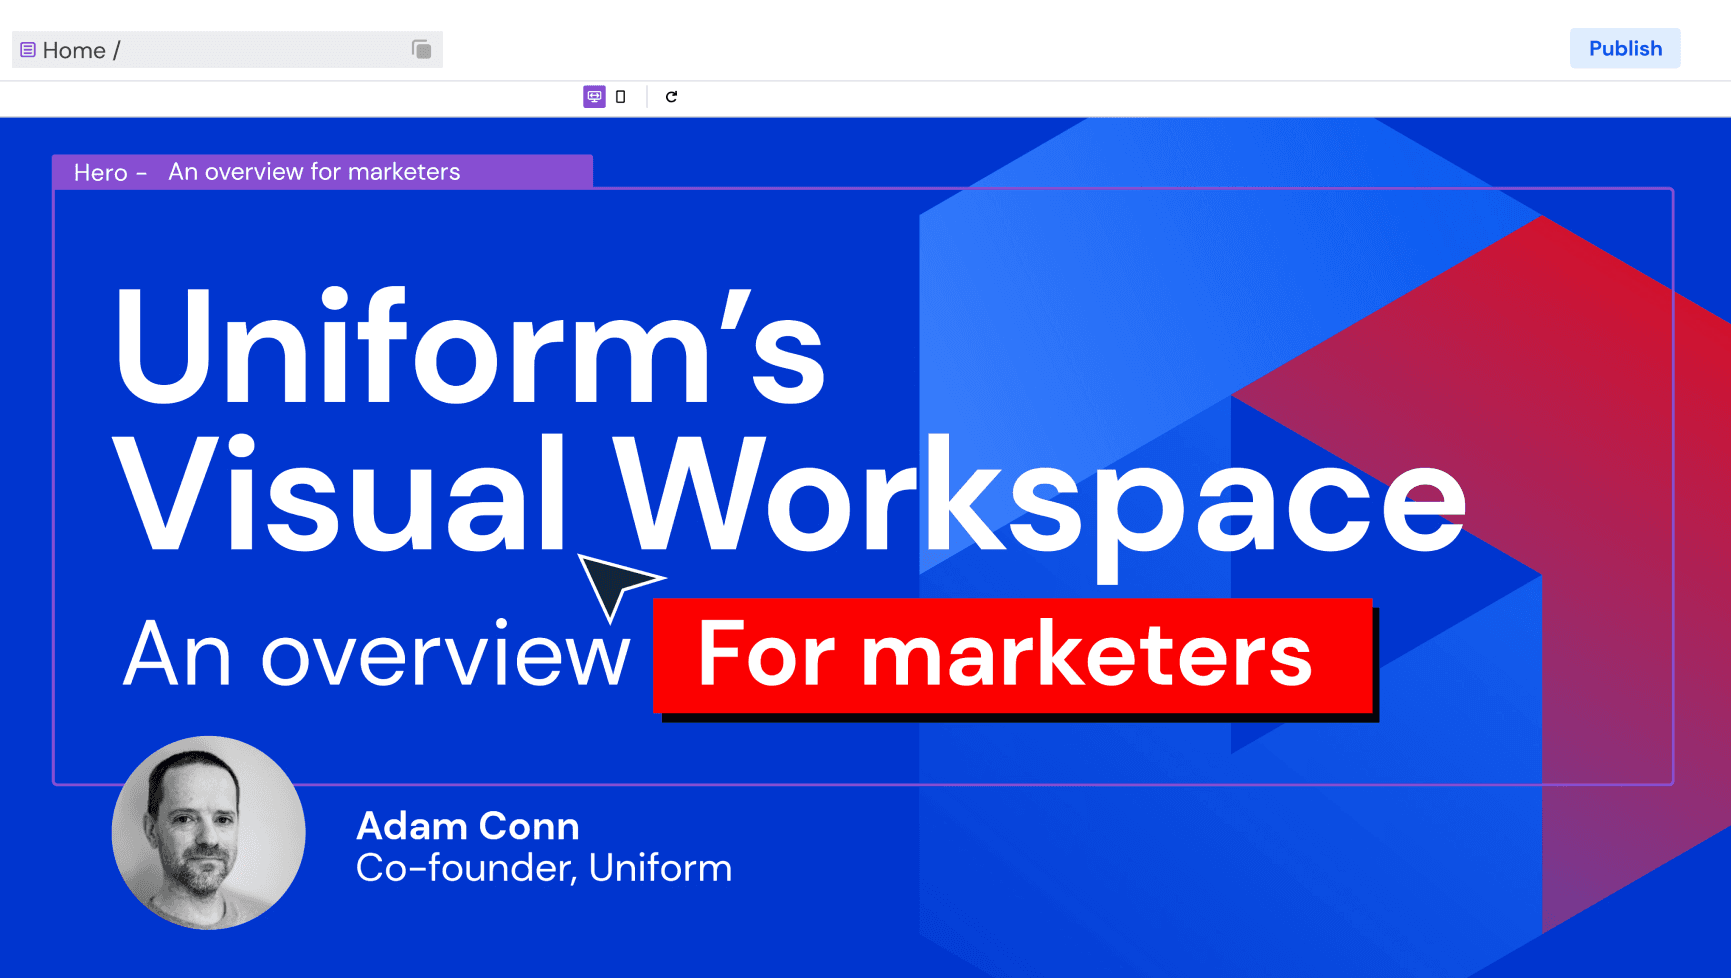Refresh the preview with reload icon

pyautogui.click(x=671, y=97)
